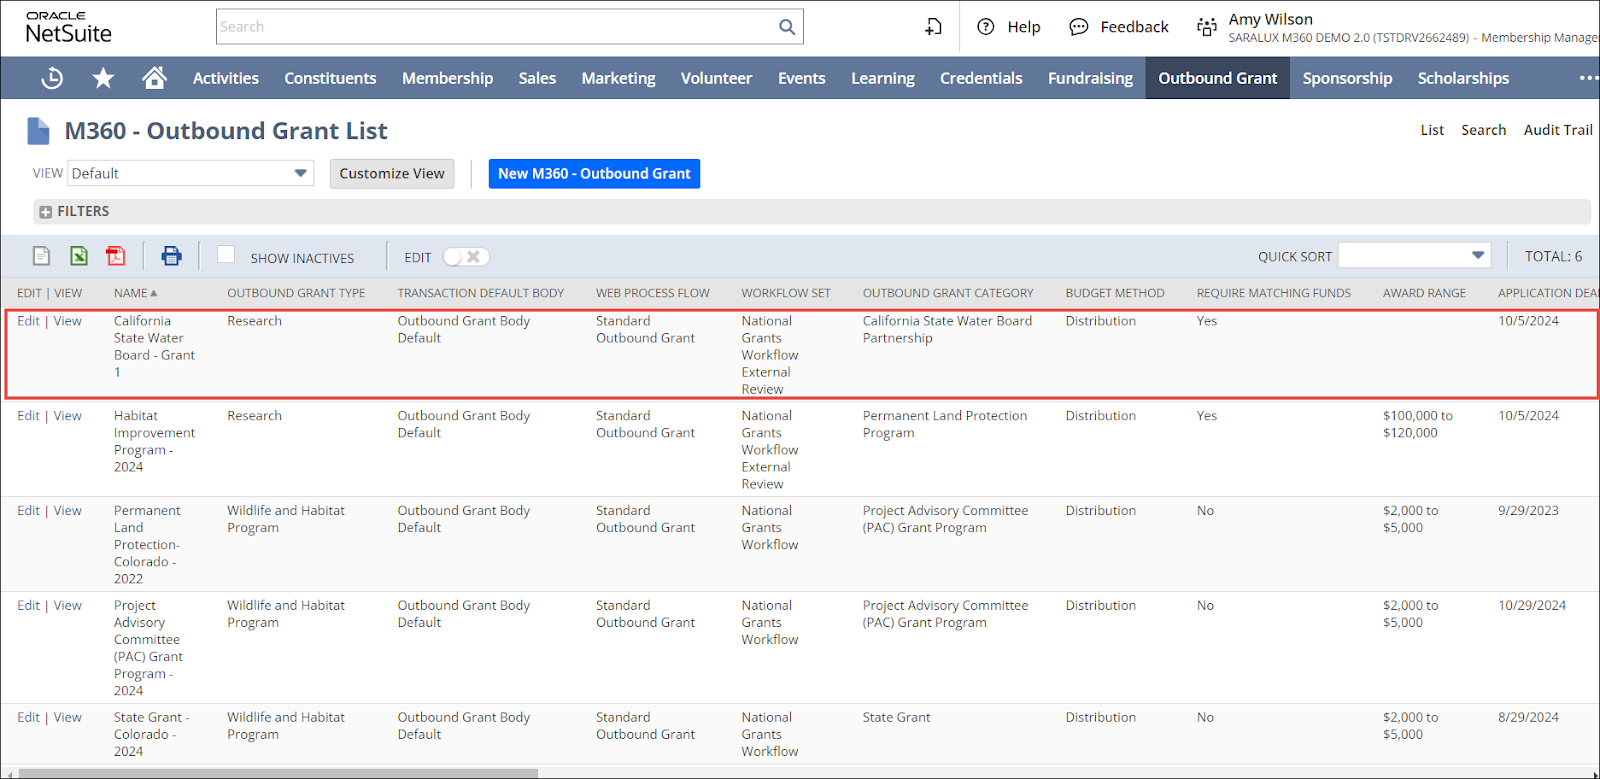Print the grant list
The width and height of the screenshot is (1600, 779).
tap(172, 257)
